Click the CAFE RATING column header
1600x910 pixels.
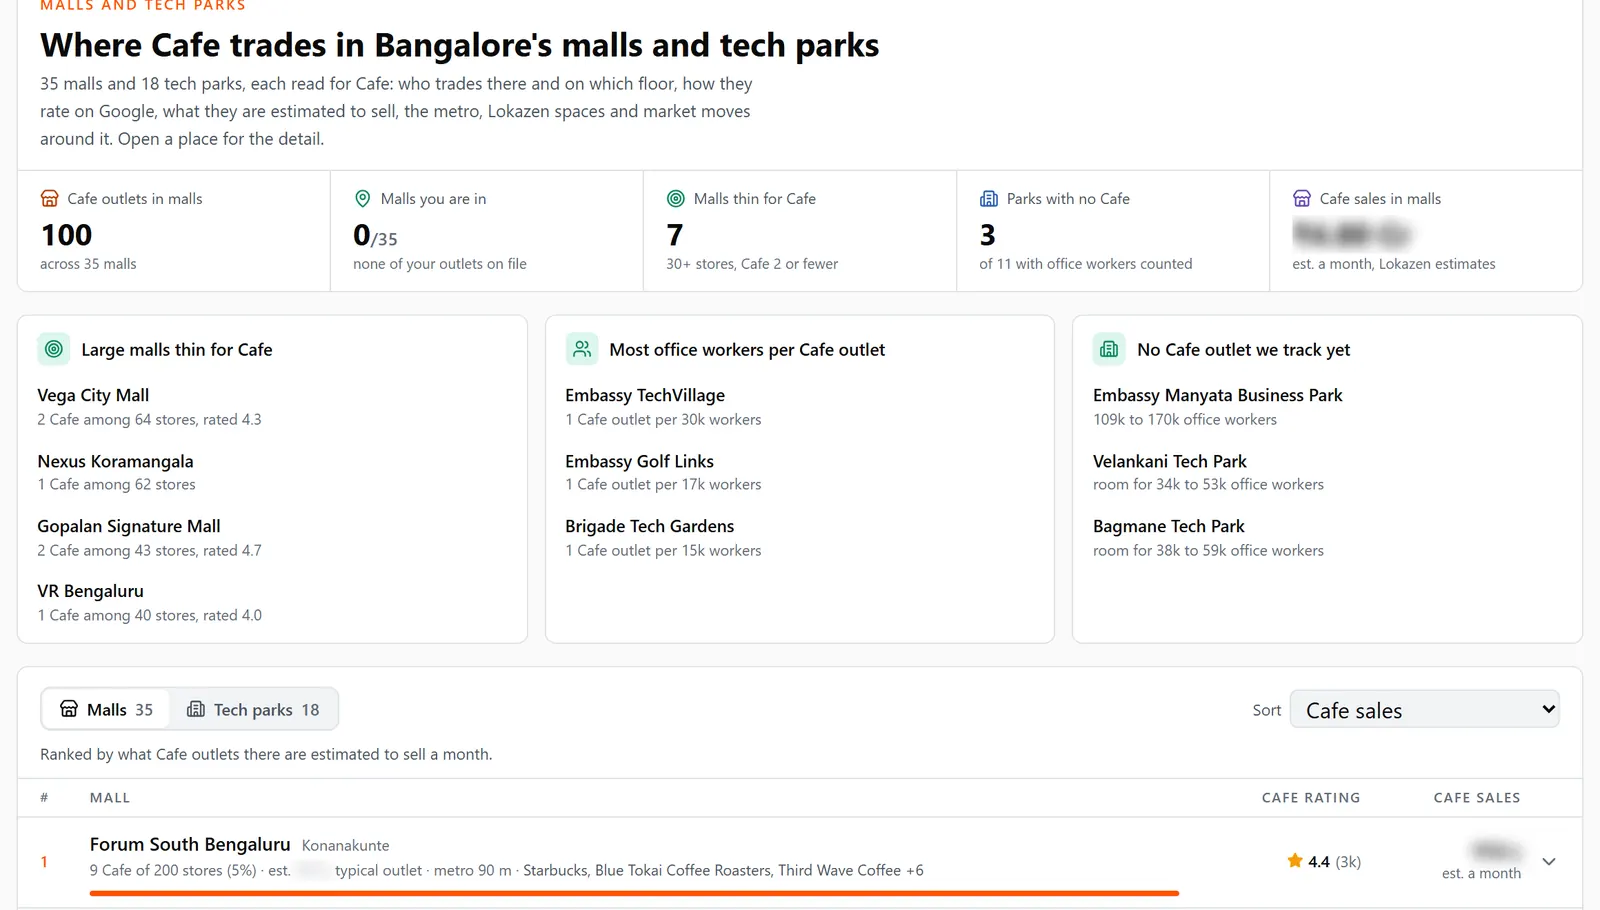point(1311,798)
